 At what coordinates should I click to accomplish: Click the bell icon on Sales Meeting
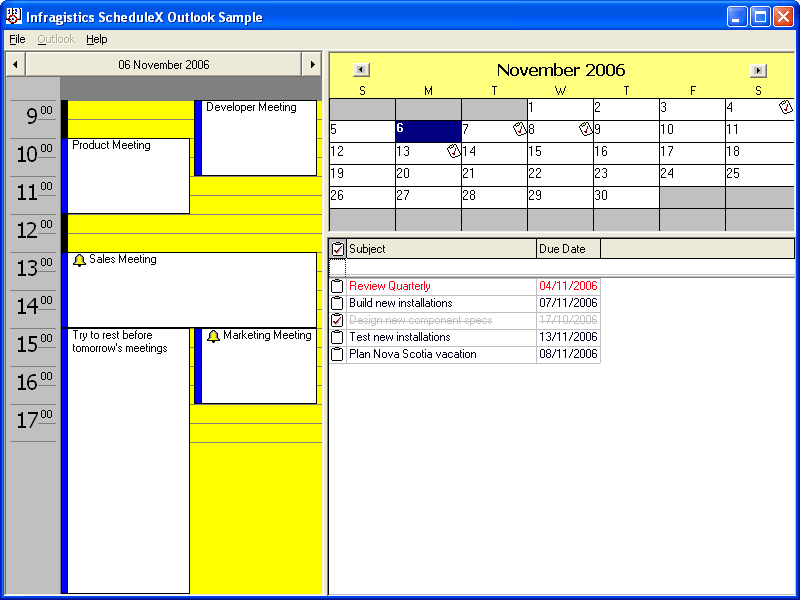79,260
